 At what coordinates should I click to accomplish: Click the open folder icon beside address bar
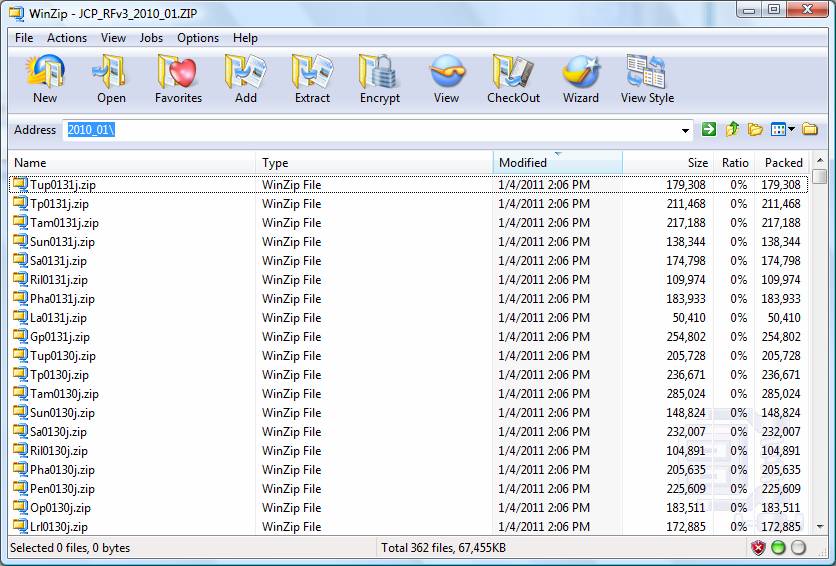click(755, 130)
